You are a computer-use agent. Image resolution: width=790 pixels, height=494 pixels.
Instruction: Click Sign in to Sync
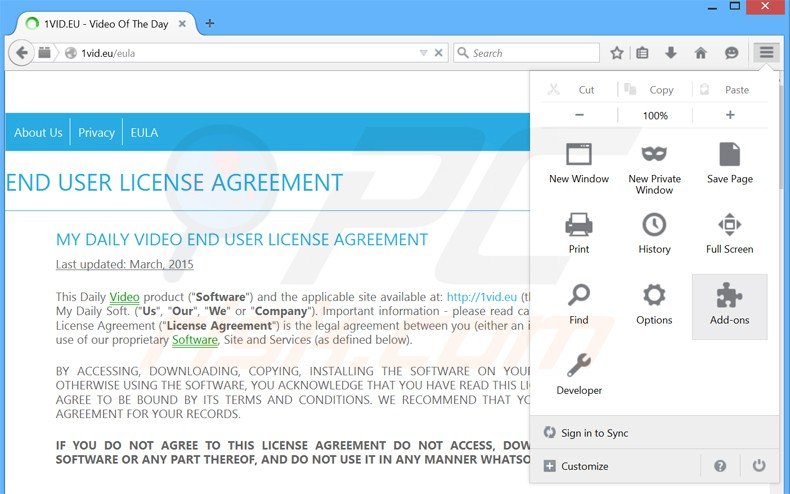655,433
